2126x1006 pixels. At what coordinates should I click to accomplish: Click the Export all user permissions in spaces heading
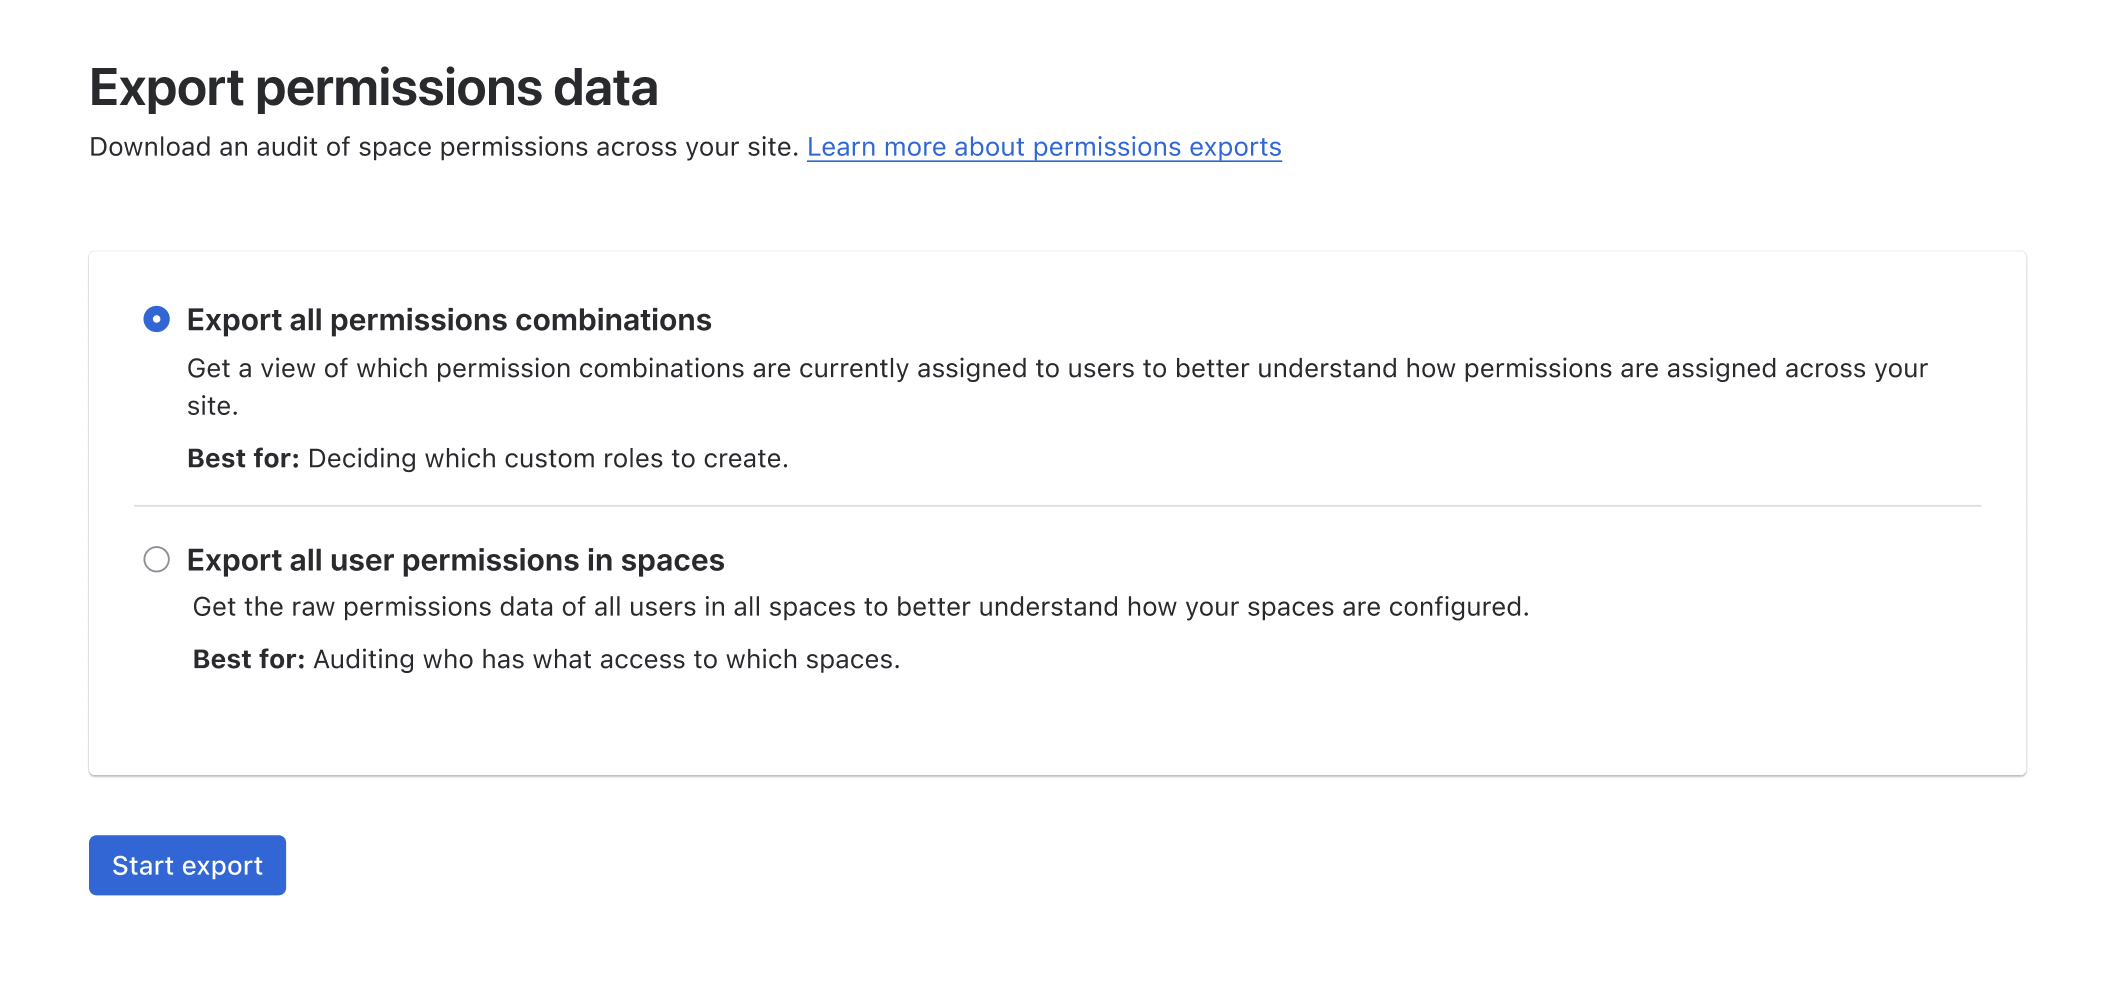[x=455, y=561]
